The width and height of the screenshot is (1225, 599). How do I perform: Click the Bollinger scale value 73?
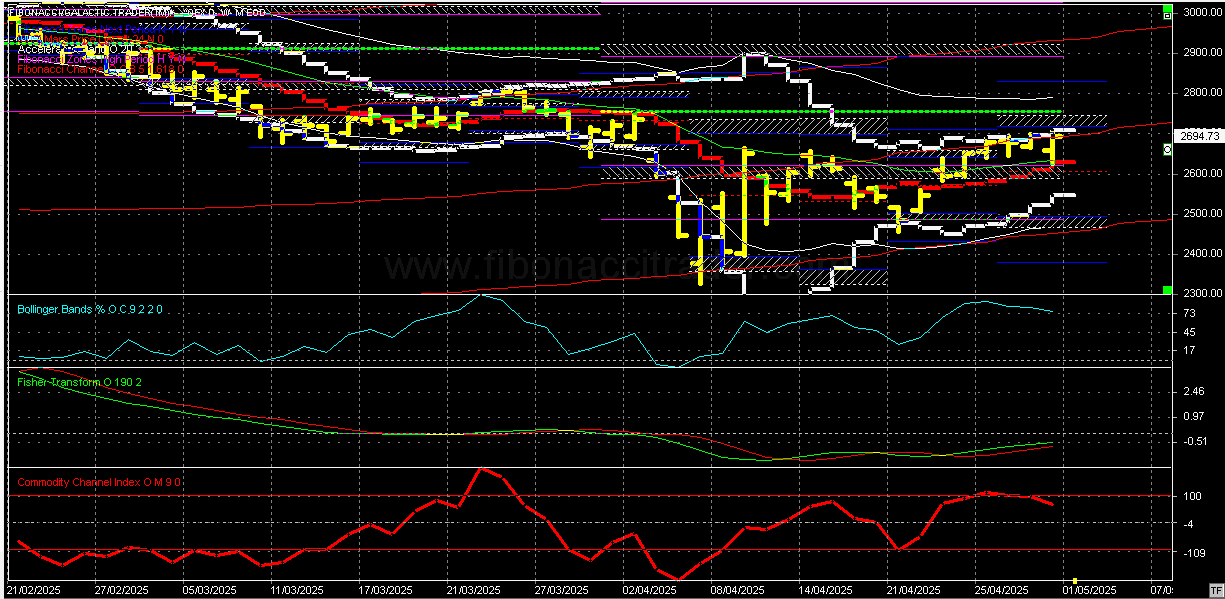click(1188, 313)
